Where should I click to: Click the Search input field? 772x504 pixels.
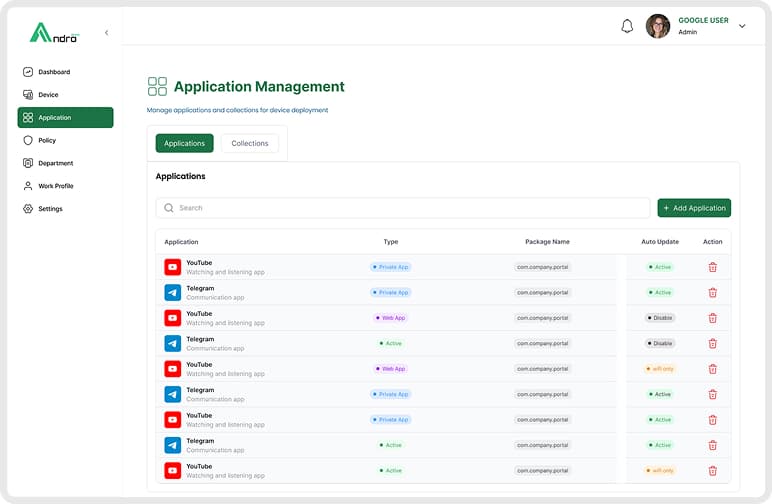tap(410, 208)
